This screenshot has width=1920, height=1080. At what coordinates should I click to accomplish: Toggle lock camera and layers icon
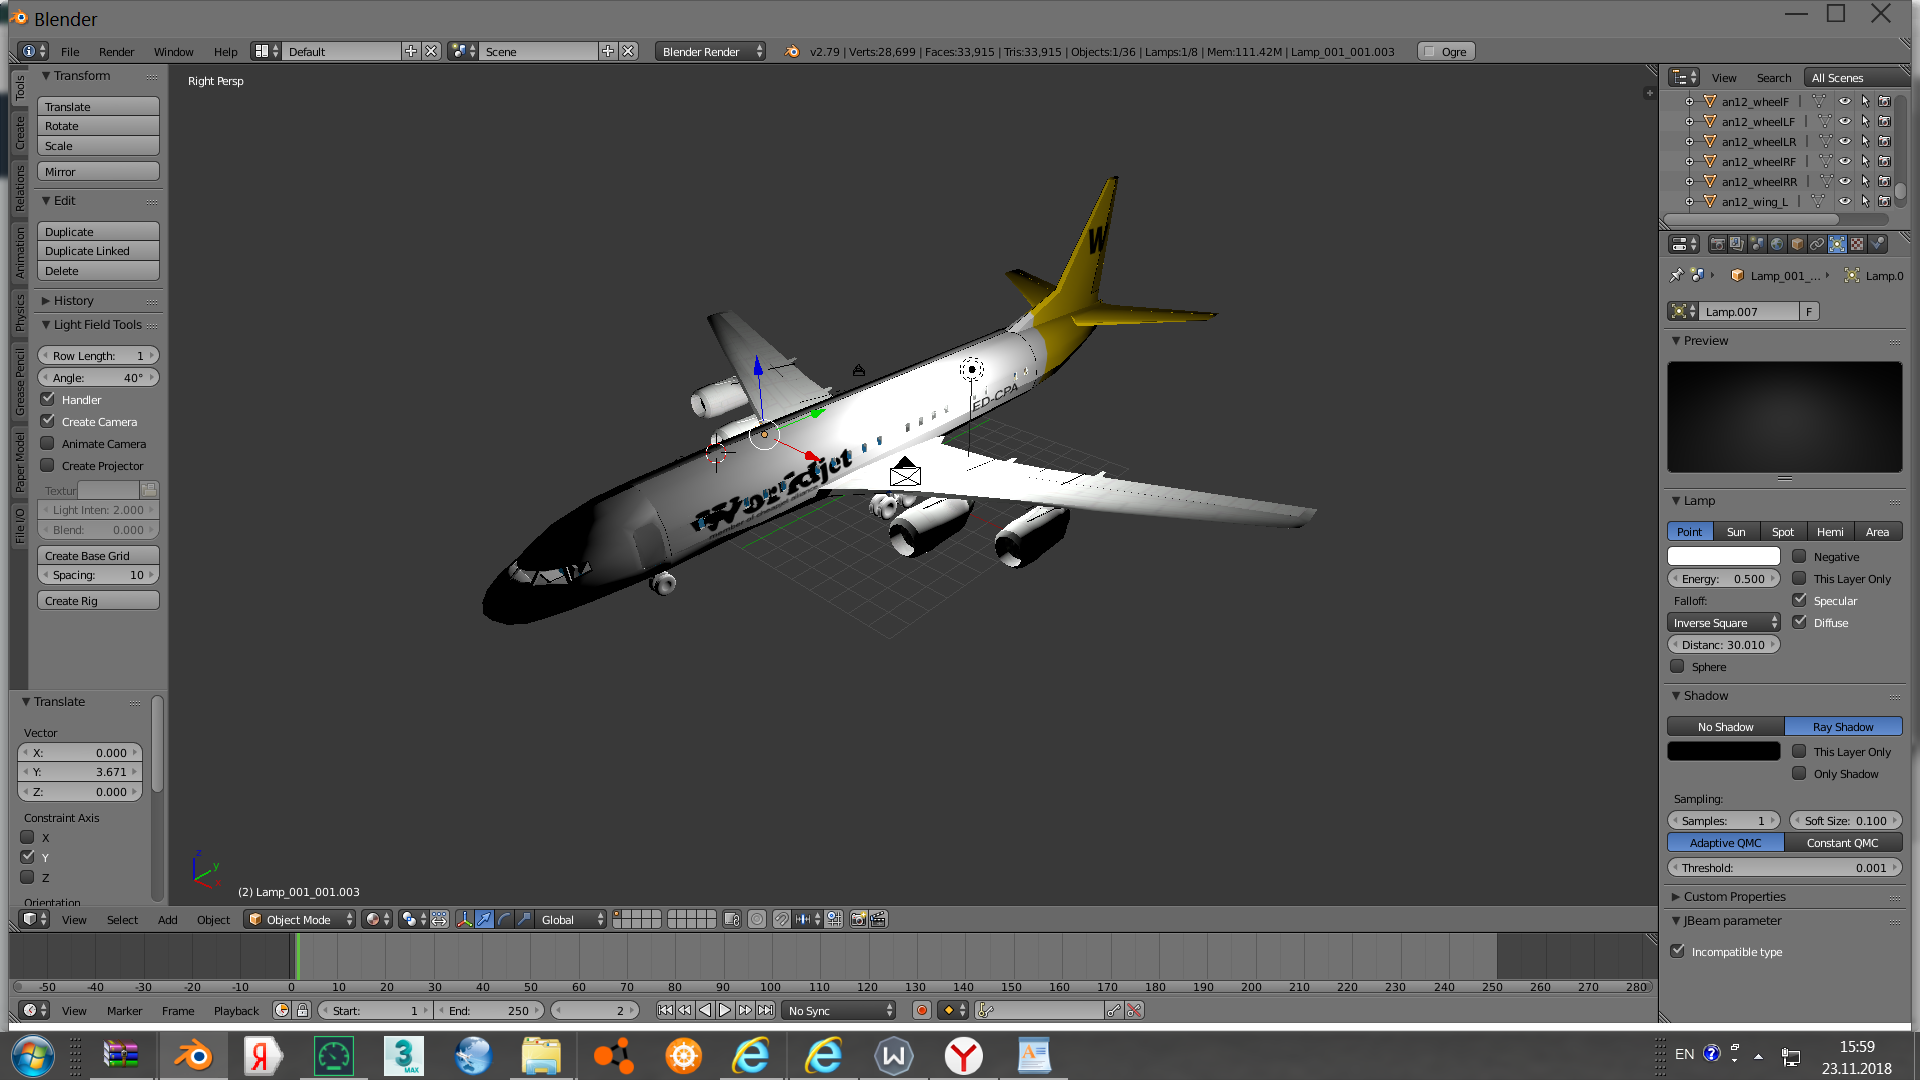pyautogui.click(x=732, y=919)
